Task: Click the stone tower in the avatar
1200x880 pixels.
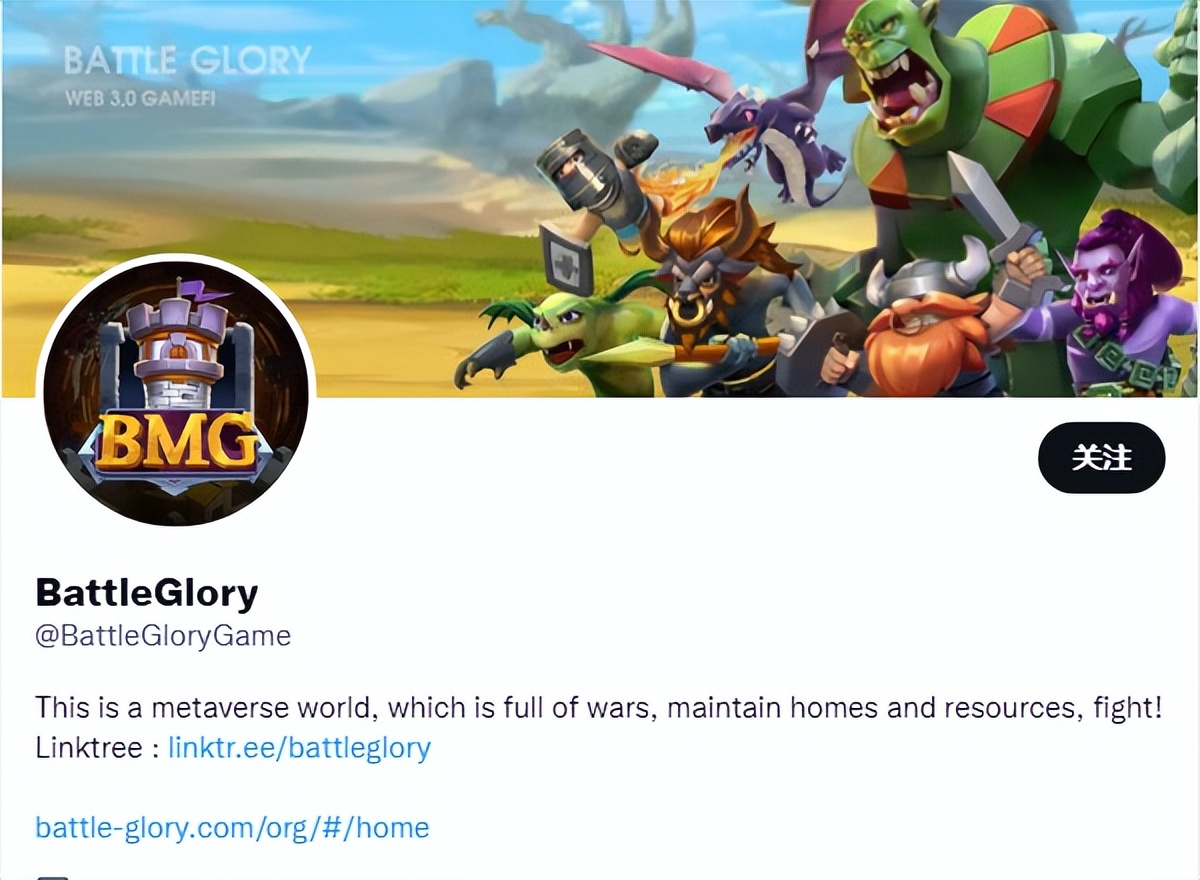Action: click(x=177, y=358)
